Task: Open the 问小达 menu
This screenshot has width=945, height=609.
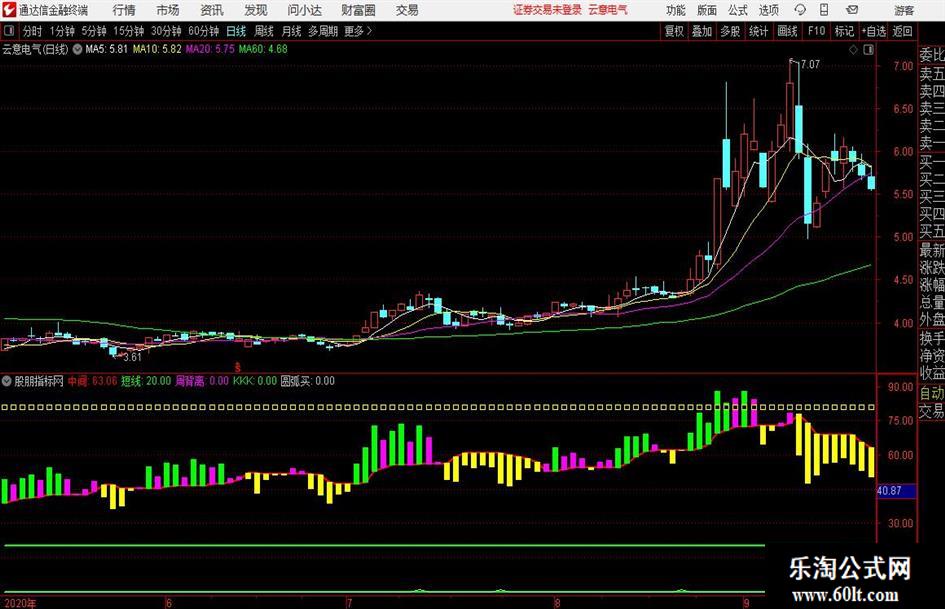Action: (304, 10)
